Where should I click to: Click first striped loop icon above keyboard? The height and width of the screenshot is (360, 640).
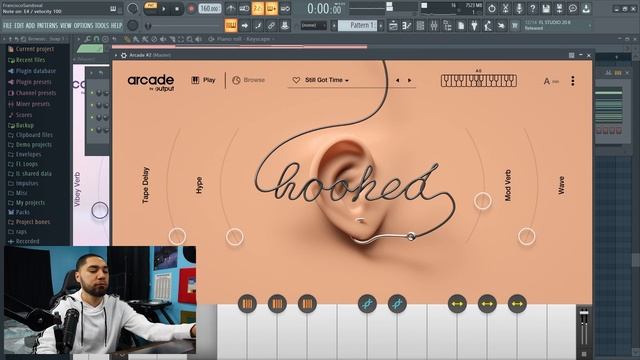coord(247,304)
